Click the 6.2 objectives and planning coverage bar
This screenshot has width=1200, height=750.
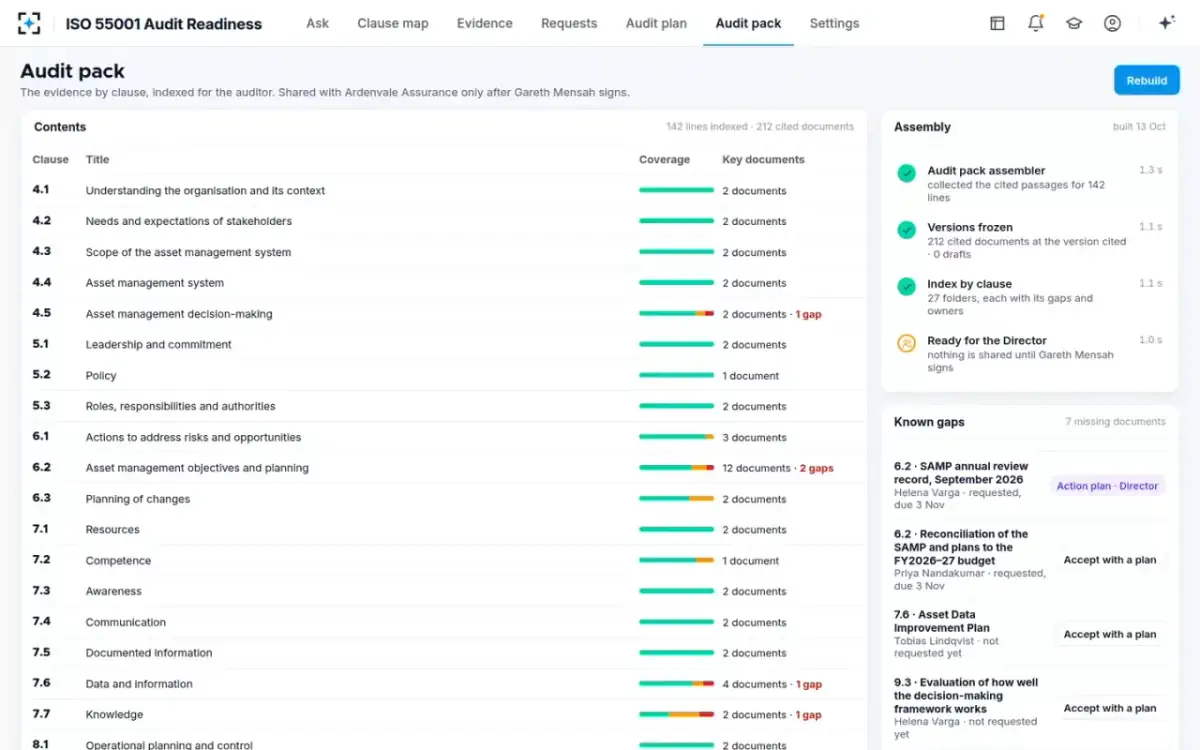(676, 468)
